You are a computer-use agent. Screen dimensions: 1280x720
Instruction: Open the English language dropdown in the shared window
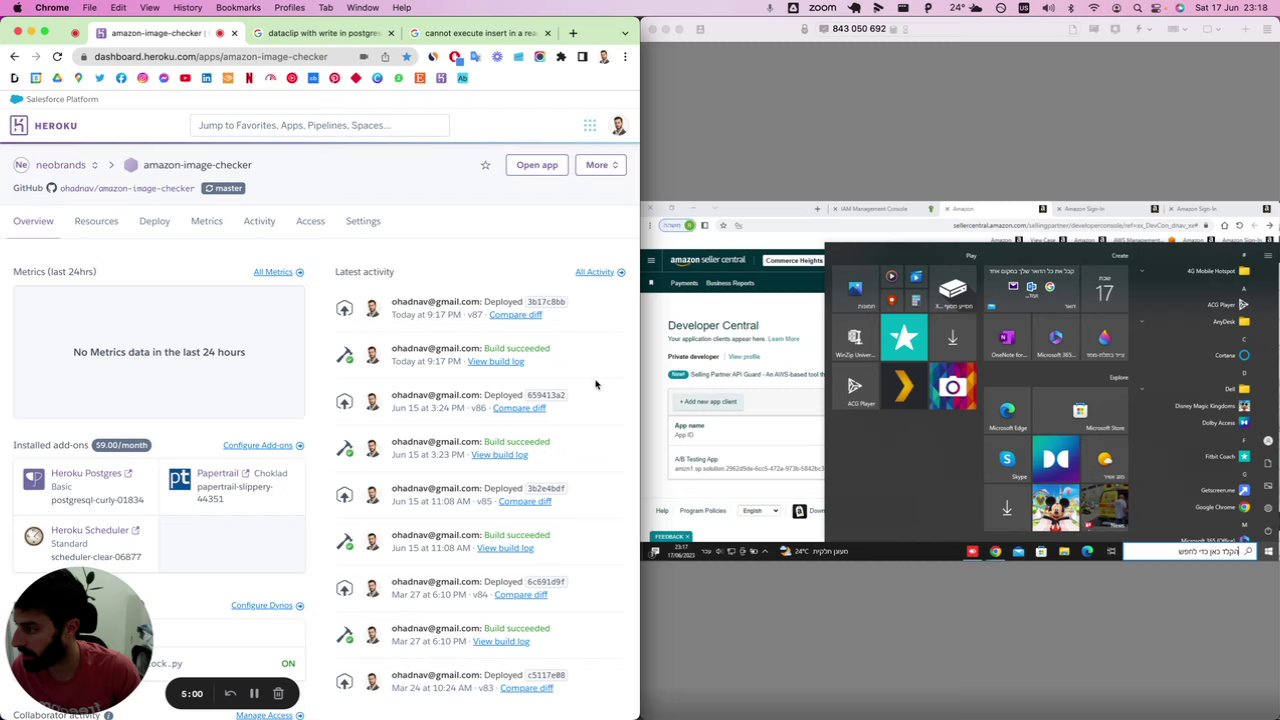pos(760,511)
